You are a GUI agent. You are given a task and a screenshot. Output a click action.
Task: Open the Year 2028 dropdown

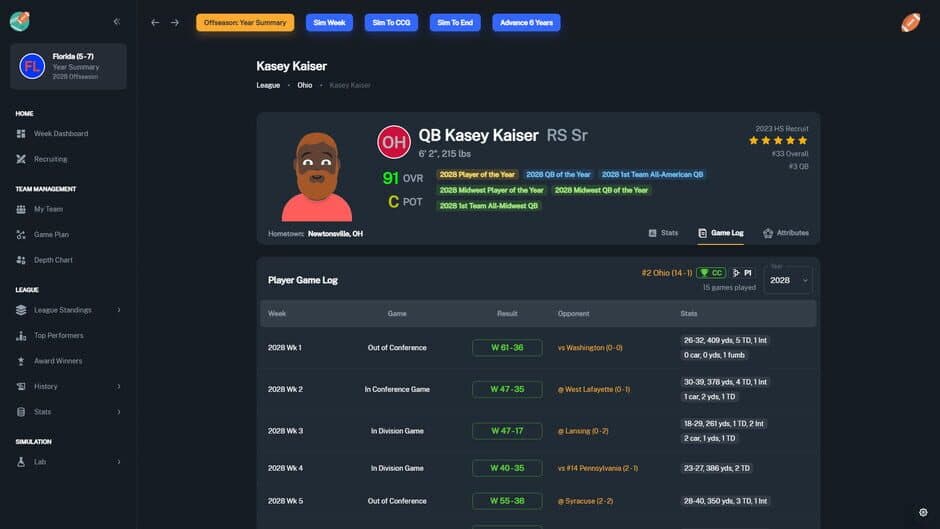click(x=787, y=280)
